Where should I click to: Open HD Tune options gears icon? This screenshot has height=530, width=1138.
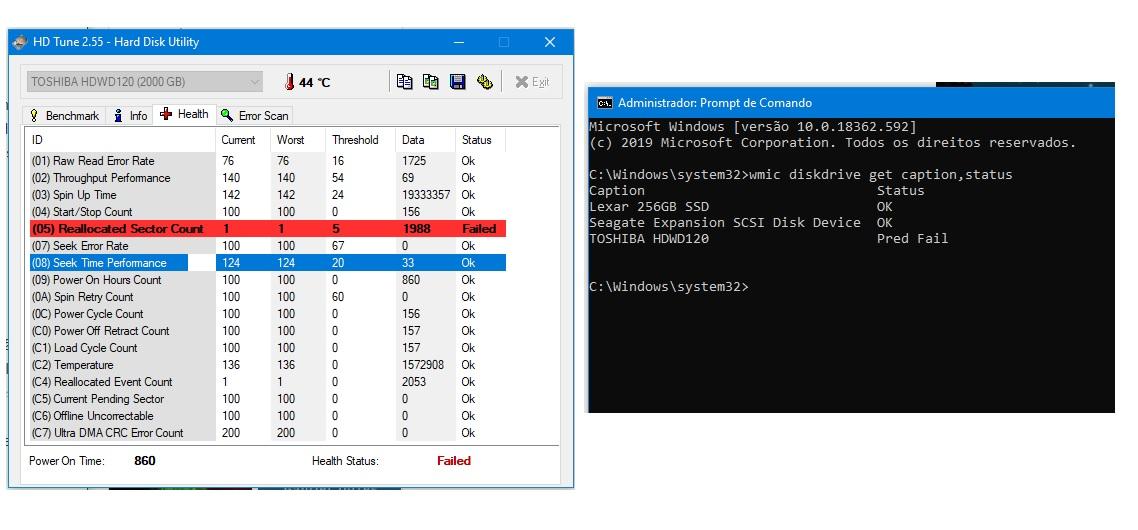pos(485,82)
